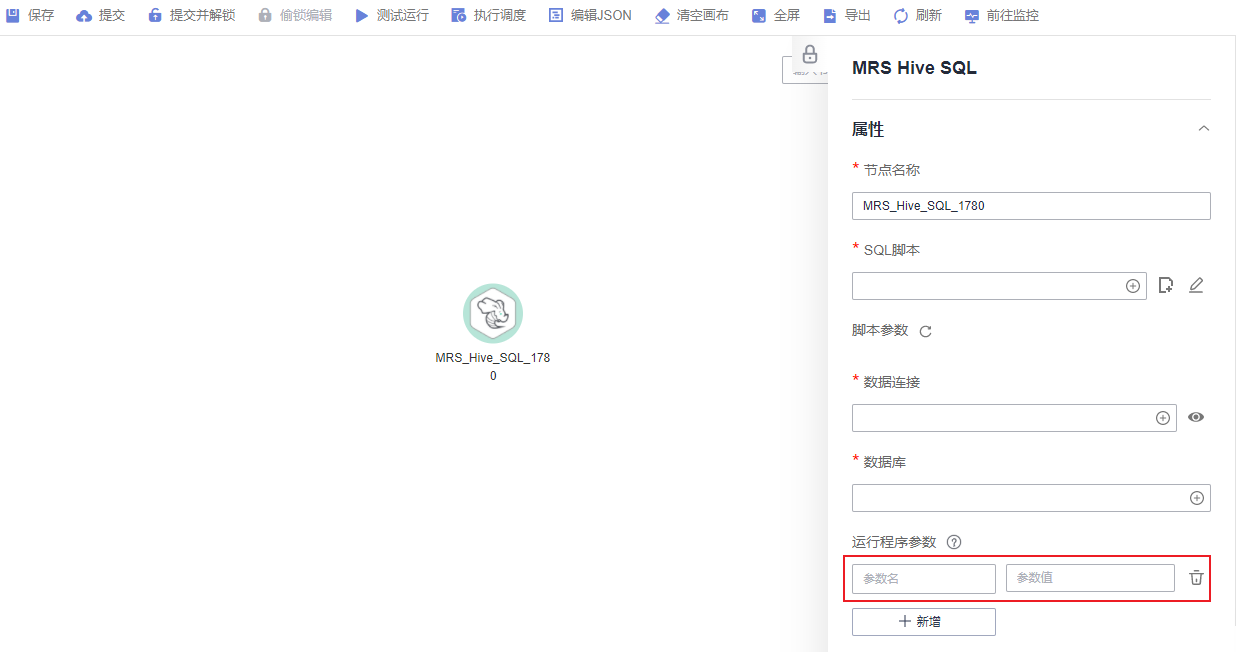Image resolution: width=1236 pixels, height=652 pixels.
Task: Open the help tip beside 运行程序参数
Action: click(x=953, y=542)
